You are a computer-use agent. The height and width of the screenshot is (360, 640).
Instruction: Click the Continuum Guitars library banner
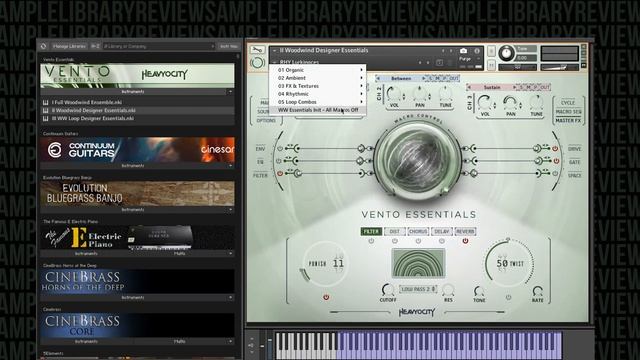pos(138,150)
